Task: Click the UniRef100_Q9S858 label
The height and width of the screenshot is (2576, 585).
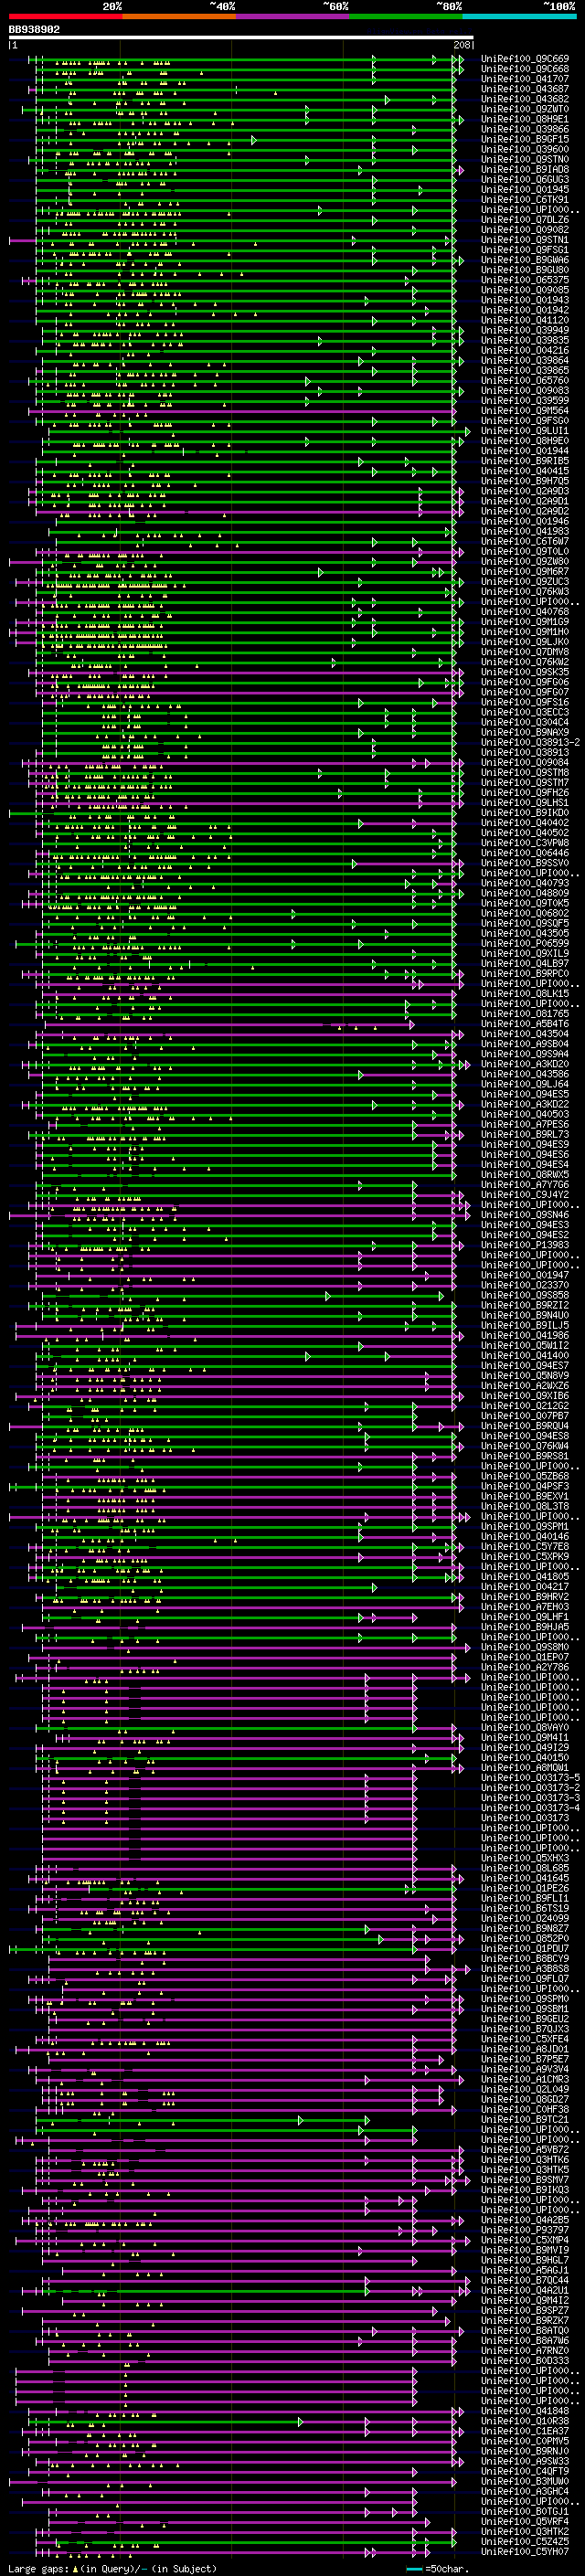Action: click(525, 1295)
